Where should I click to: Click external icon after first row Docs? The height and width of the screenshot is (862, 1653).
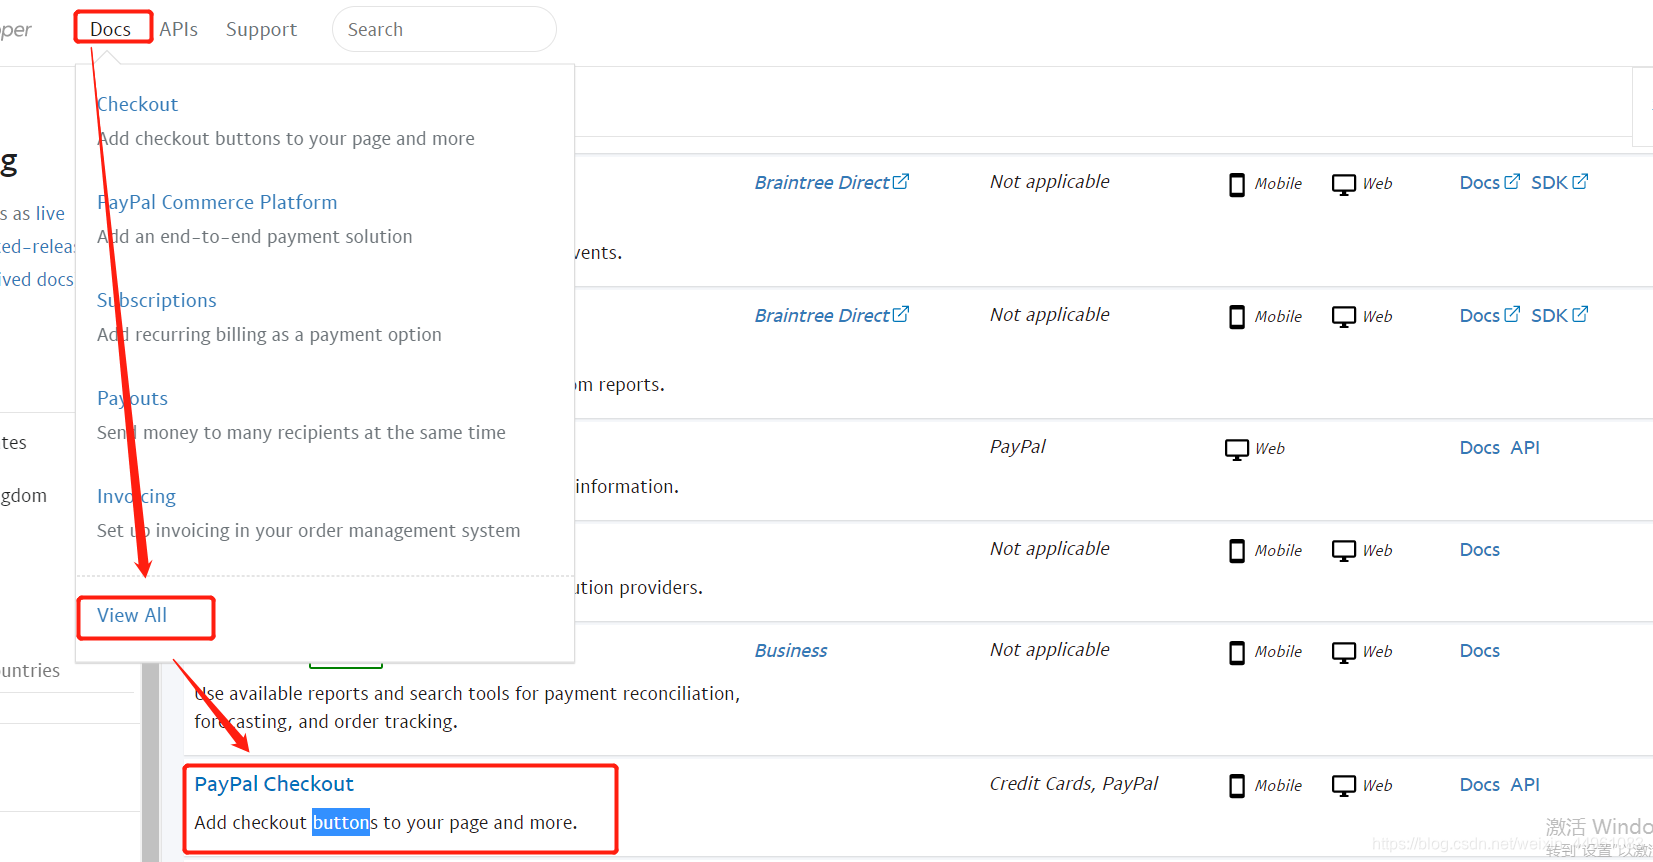pyautogui.click(x=1512, y=181)
